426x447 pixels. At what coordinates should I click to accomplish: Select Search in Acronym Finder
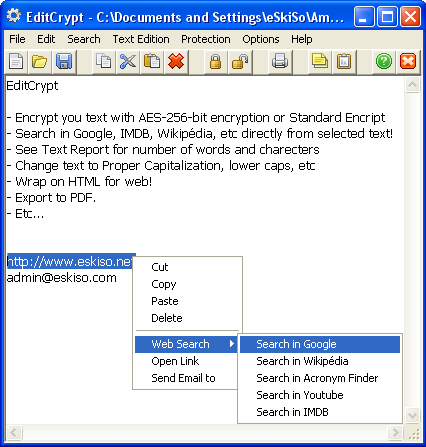[x=320, y=378]
